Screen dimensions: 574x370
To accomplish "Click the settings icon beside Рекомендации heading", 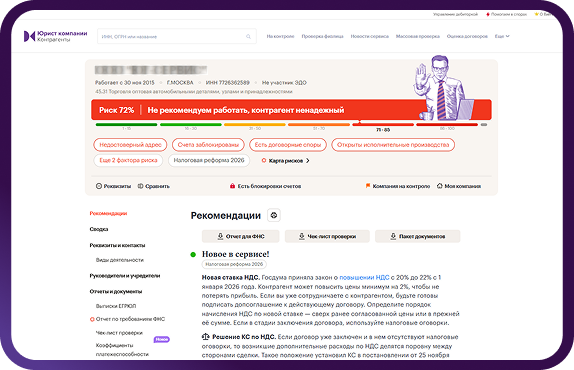I will (x=274, y=215).
